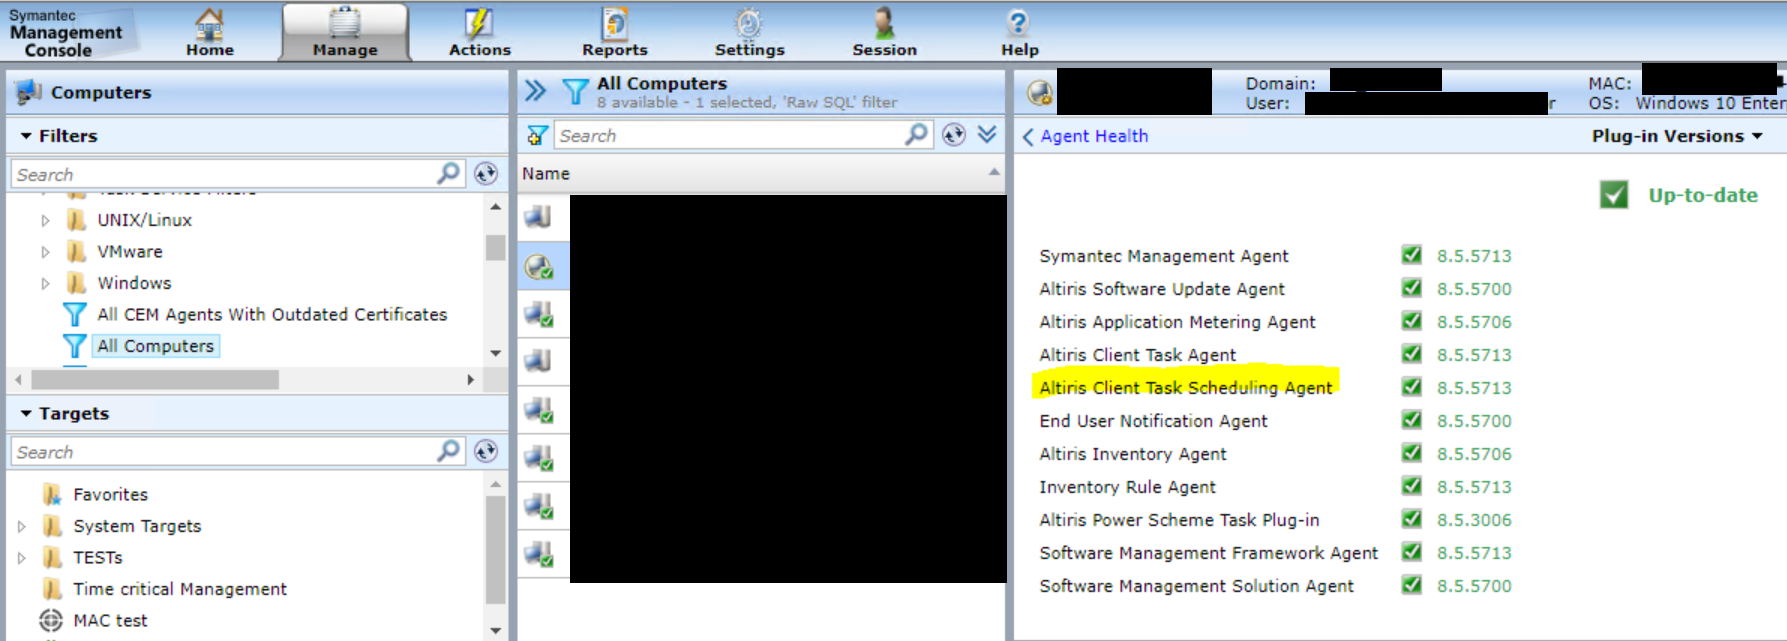Select the All Computers filter
The height and width of the screenshot is (641, 1787).
(156, 346)
